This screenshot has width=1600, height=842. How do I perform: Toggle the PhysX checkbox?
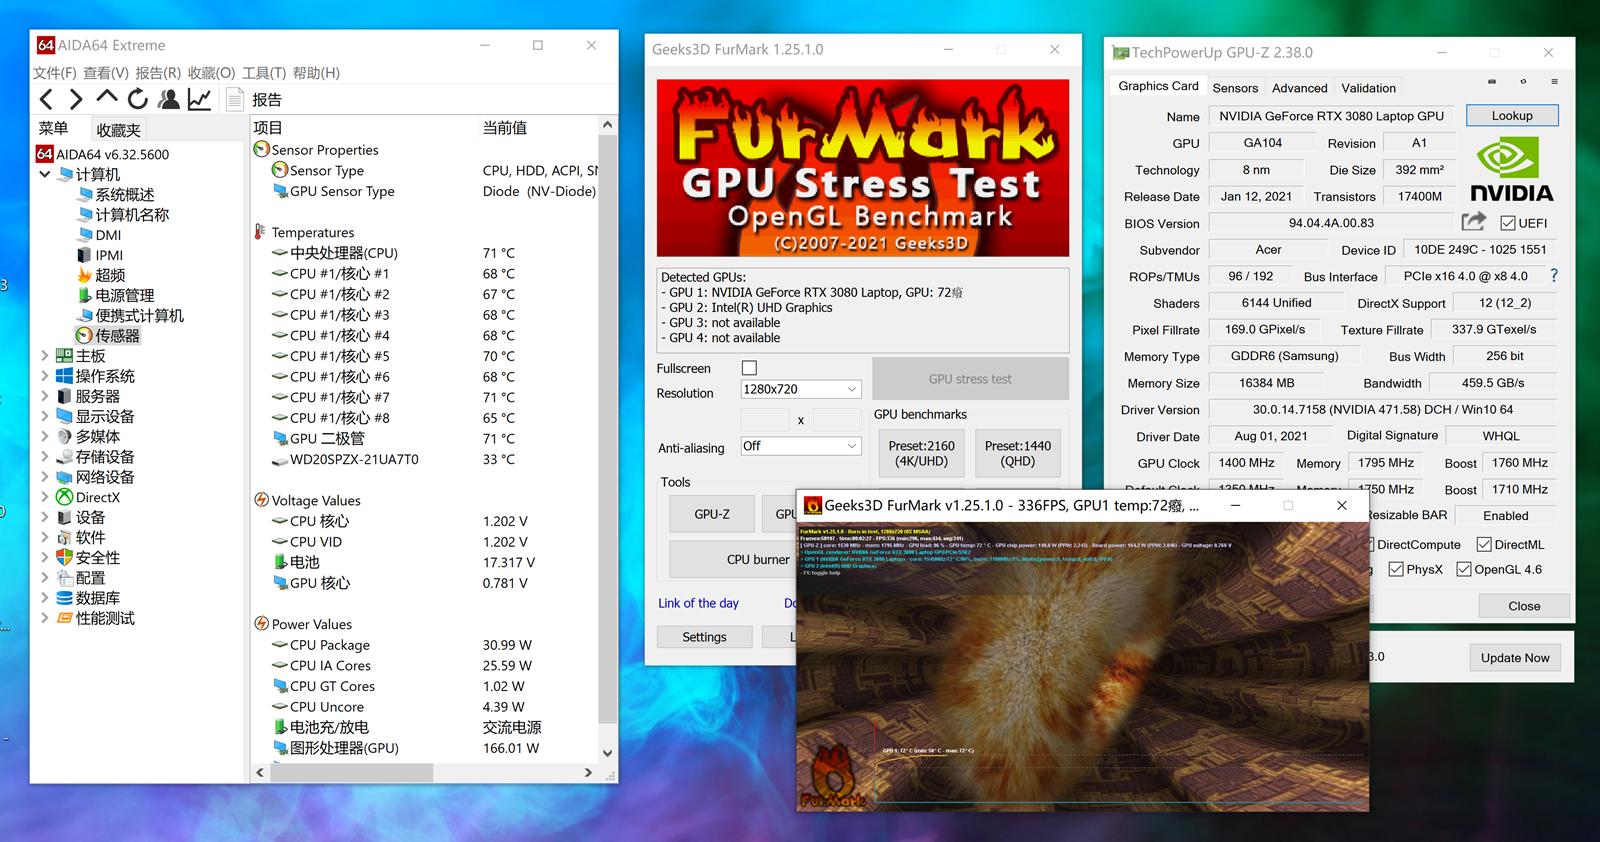coord(1396,569)
